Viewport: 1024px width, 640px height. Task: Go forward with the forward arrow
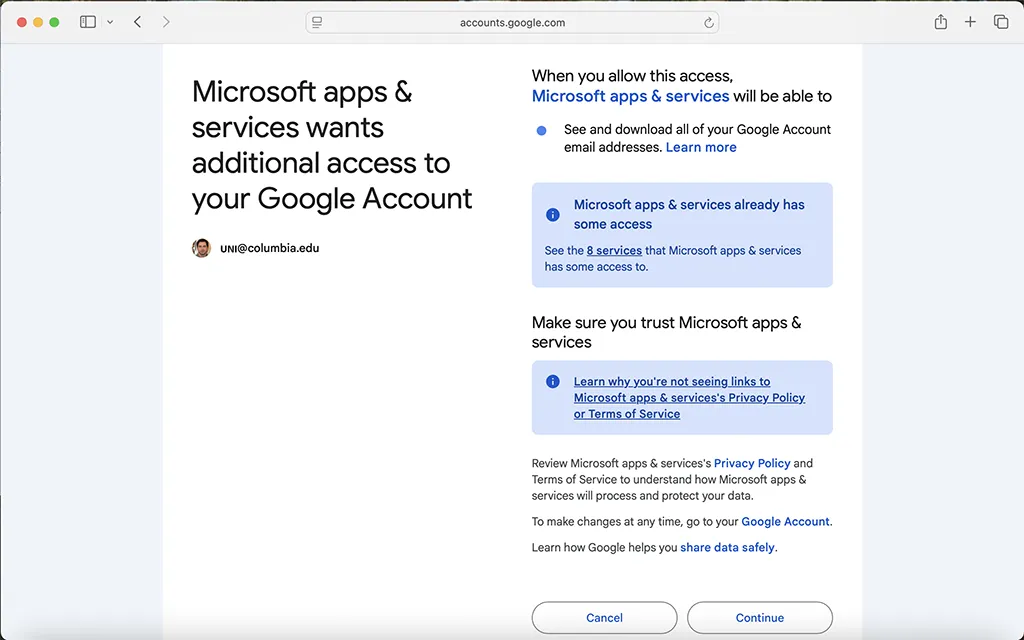(x=166, y=22)
